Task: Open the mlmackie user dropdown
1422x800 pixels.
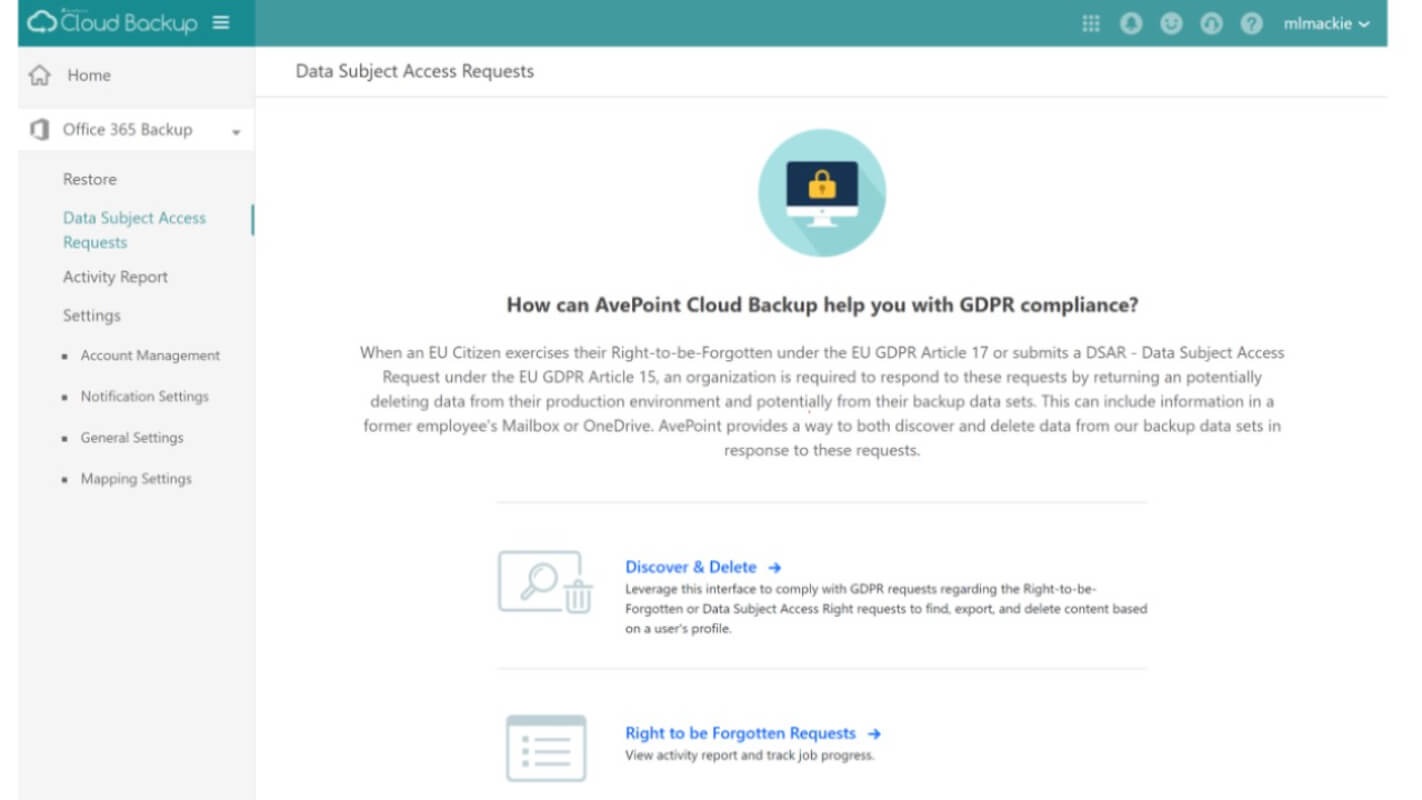Action: pos(1326,24)
